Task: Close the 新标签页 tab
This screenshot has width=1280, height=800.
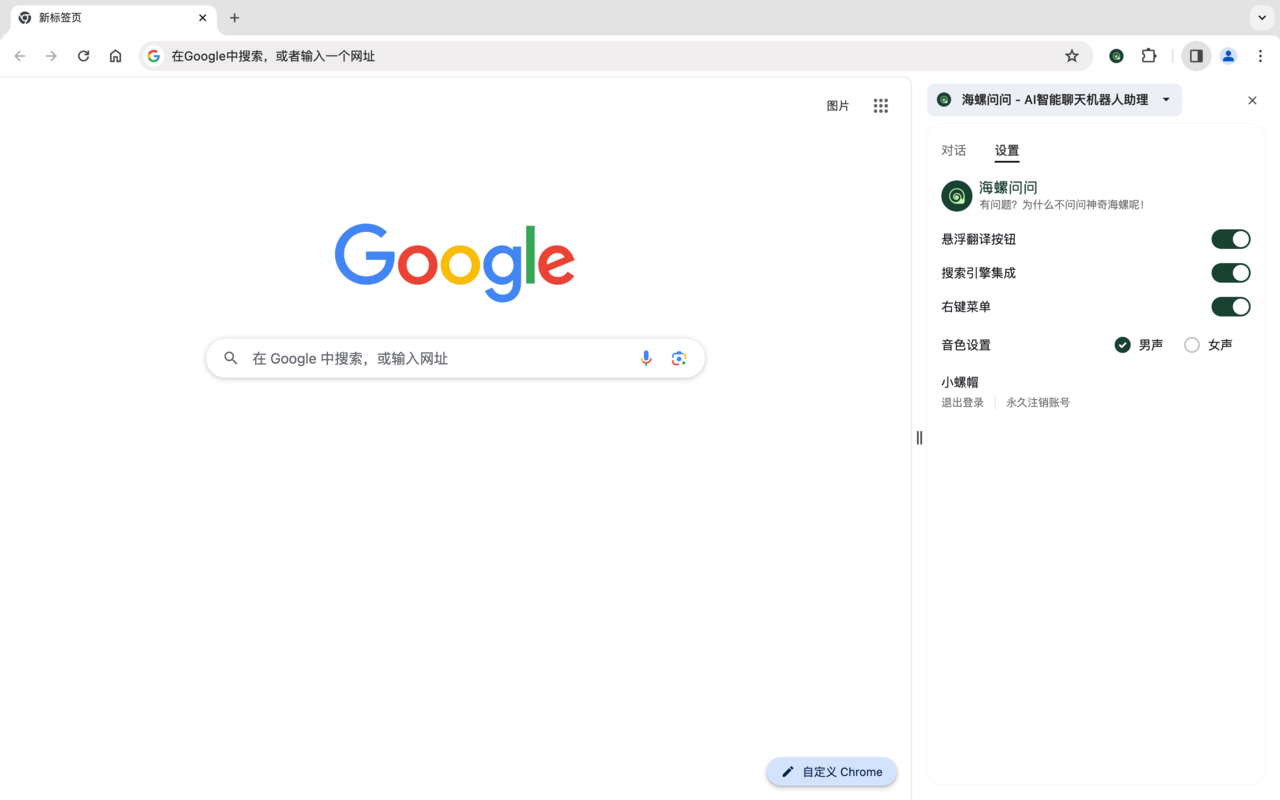Action: pos(203,18)
